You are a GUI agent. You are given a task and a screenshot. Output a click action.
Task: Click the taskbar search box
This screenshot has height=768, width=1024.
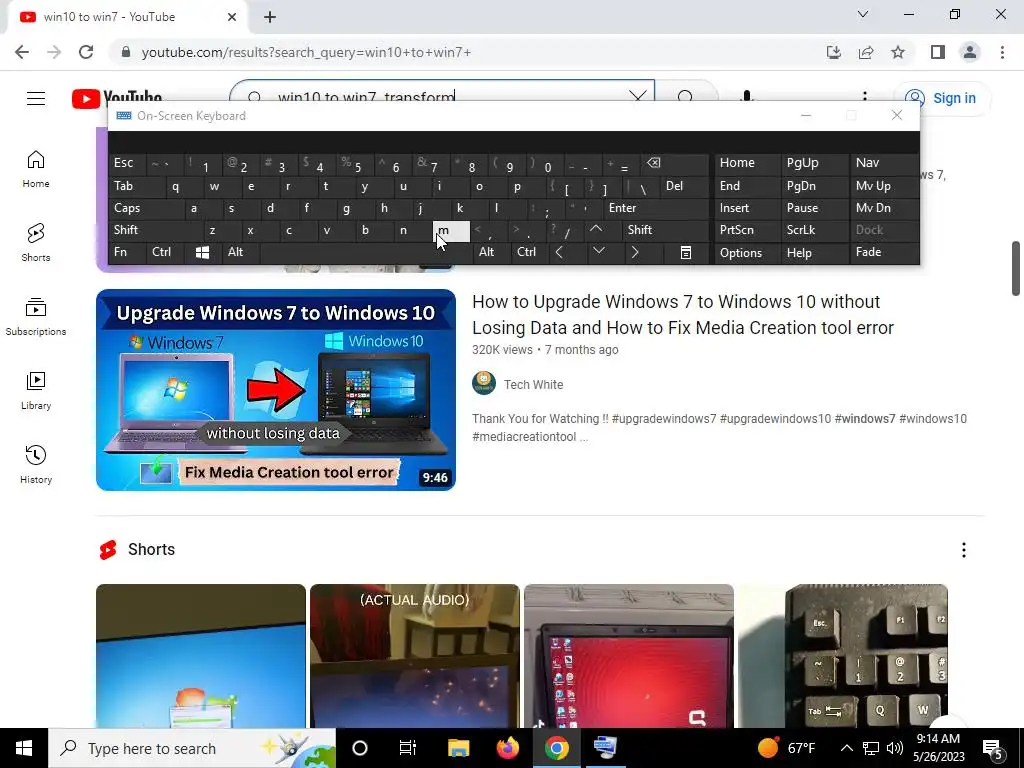tap(192, 748)
